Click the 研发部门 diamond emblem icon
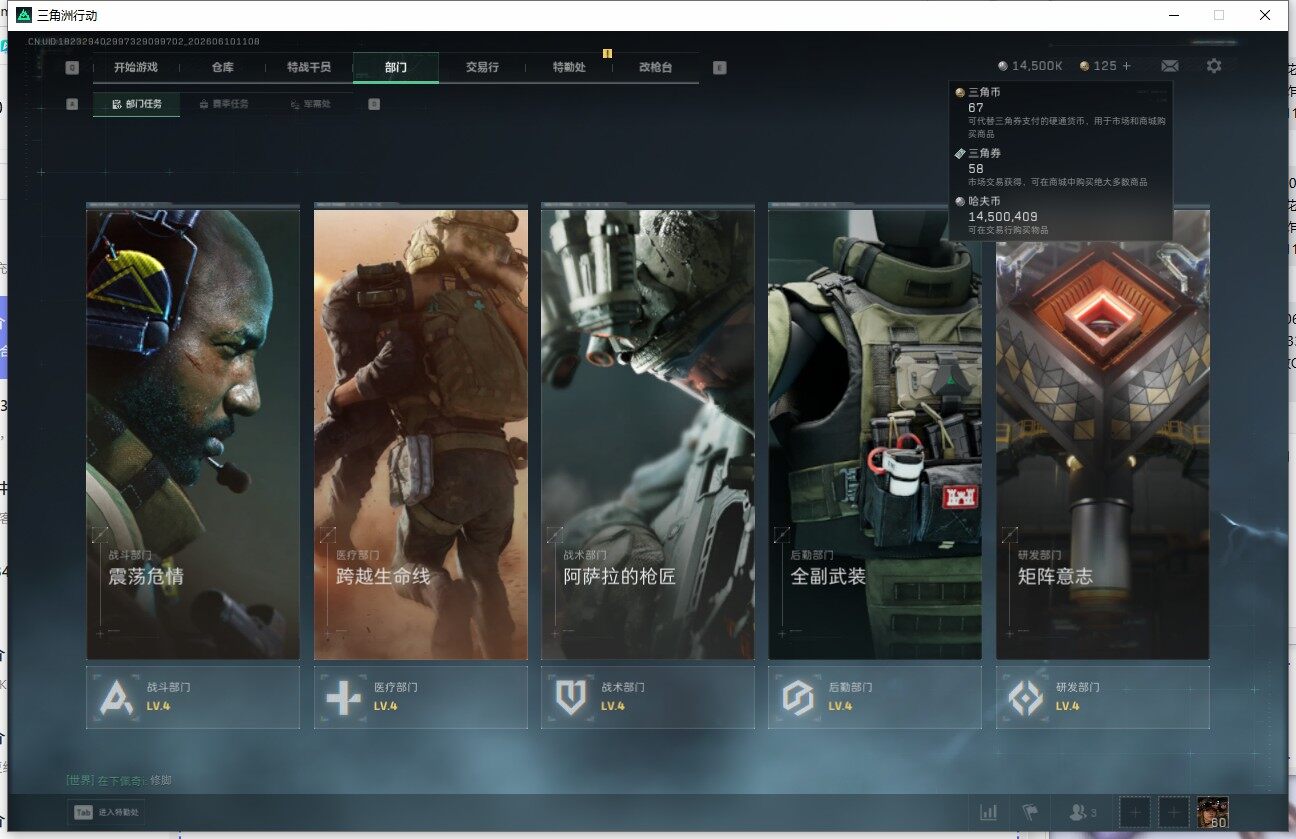1296x839 pixels. (1025, 697)
